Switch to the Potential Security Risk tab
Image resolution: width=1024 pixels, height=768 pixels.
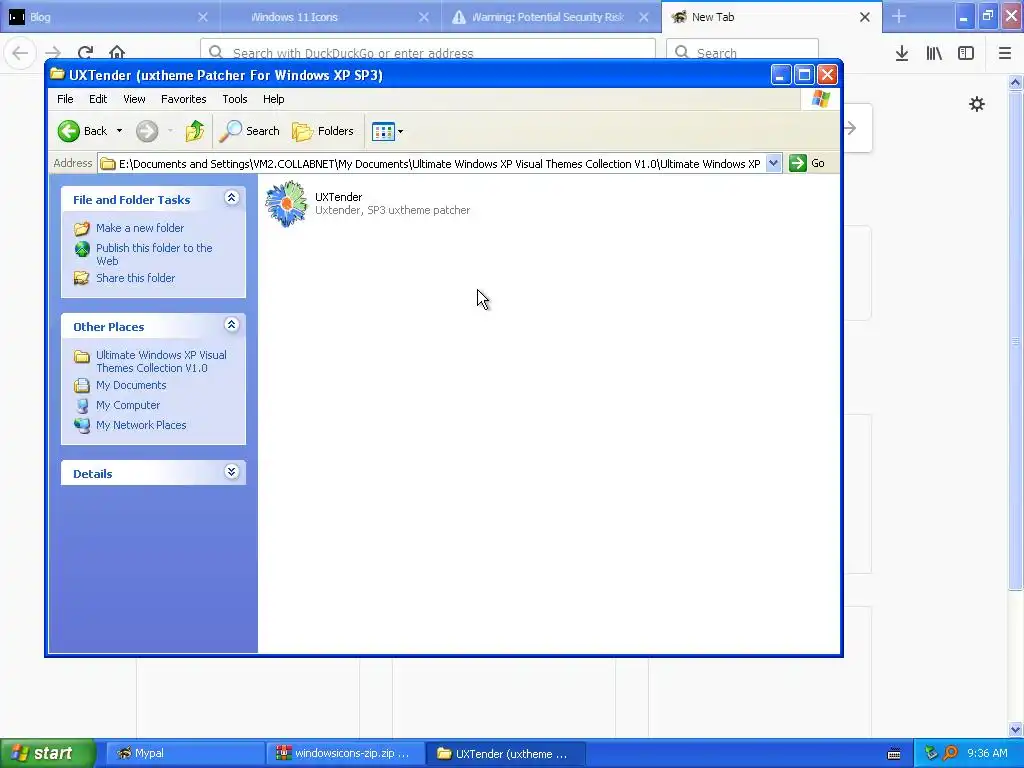click(547, 17)
